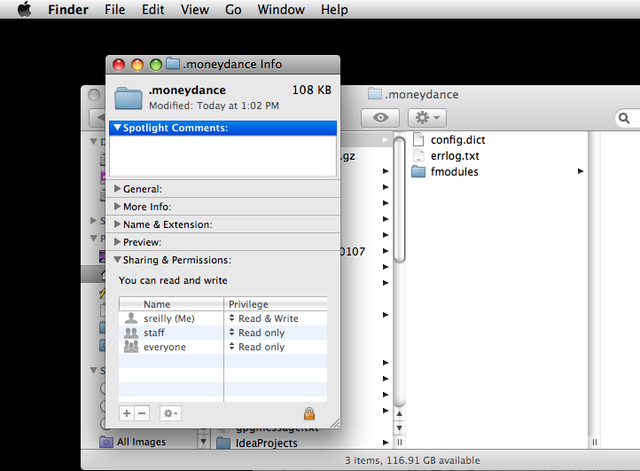
Task: Expand the Preview section
Action: (x=118, y=242)
